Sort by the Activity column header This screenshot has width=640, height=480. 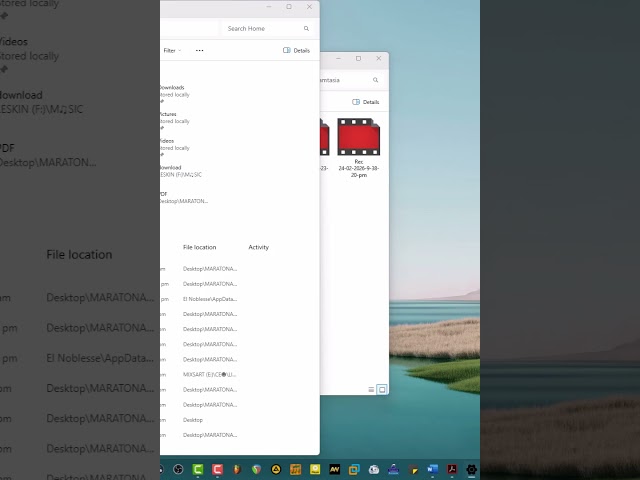pos(259,247)
